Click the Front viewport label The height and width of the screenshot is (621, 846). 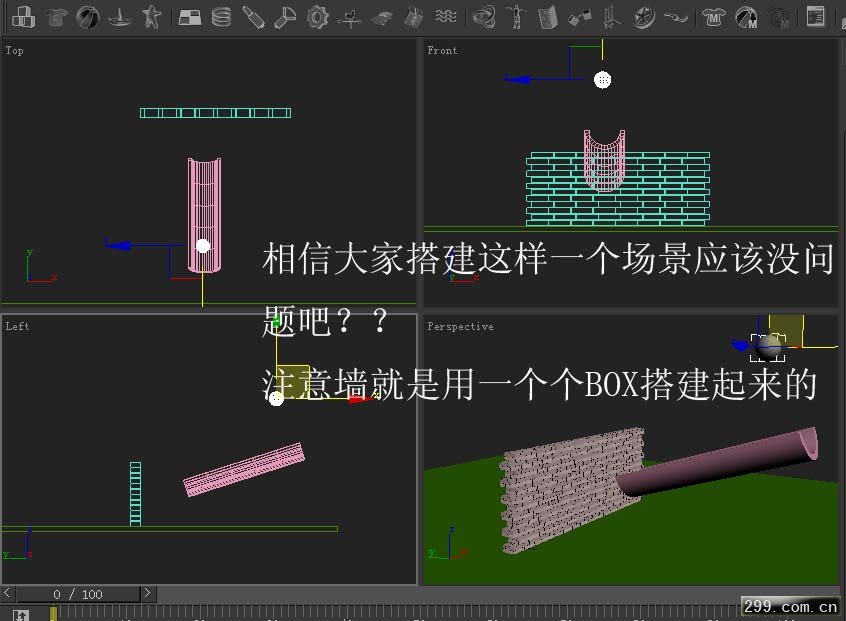tap(442, 51)
